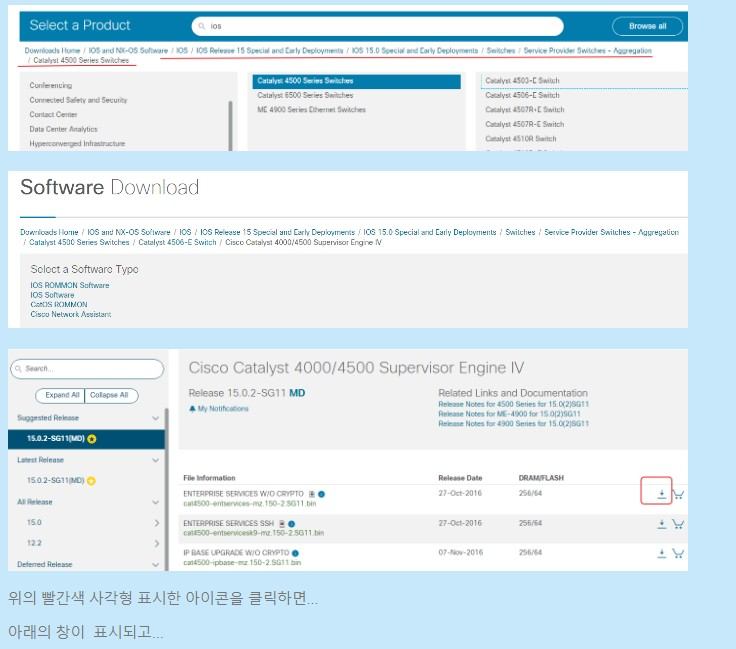Click cat4500-entservicesk9-mz.150-2.SG11.bin file name
The height and width of the screenshot is (649, 736).
(253, 533)
